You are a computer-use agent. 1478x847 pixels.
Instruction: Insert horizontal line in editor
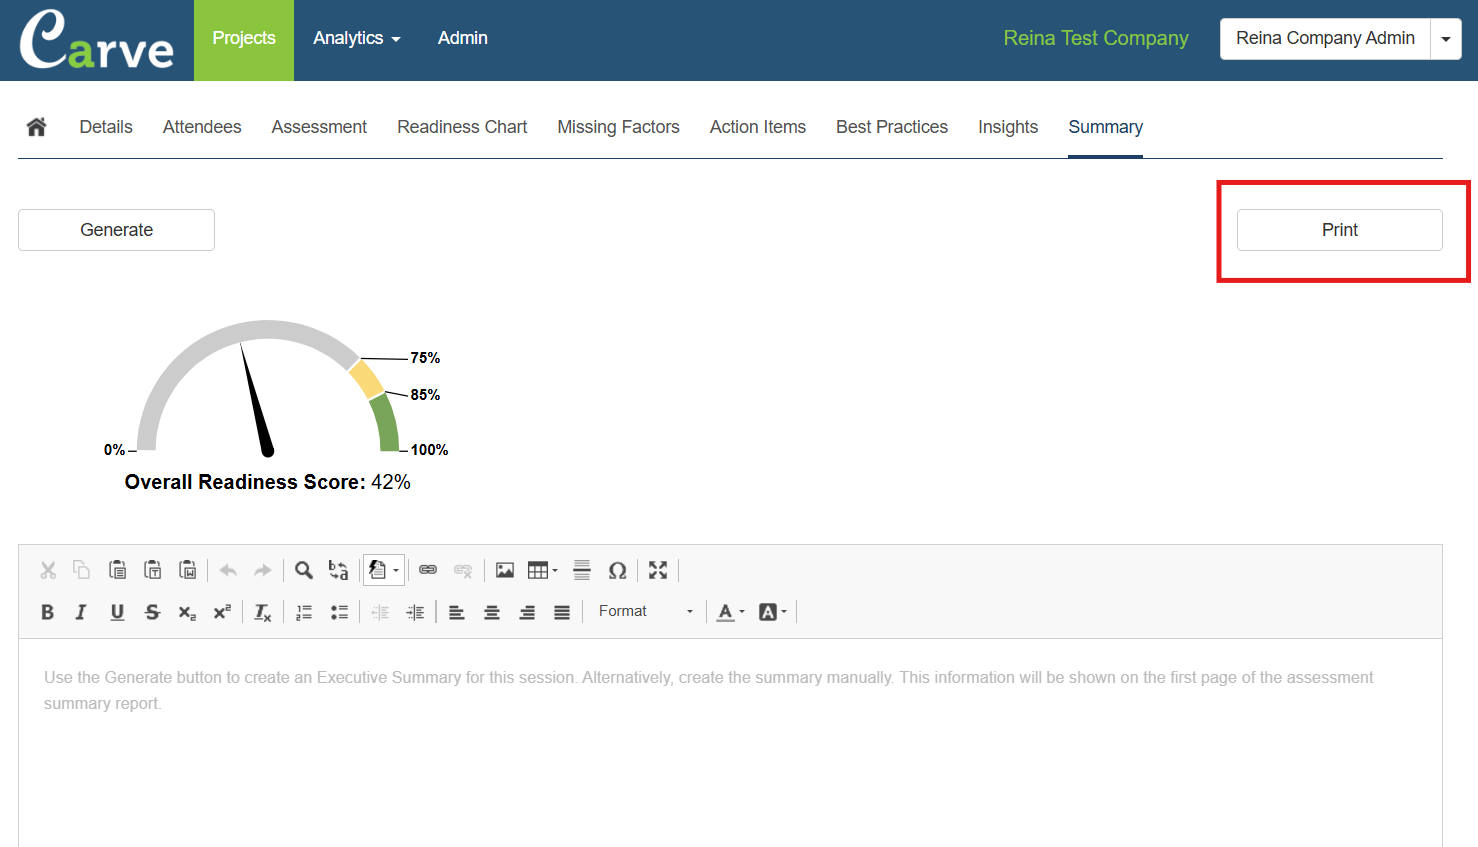click(582, 570)
